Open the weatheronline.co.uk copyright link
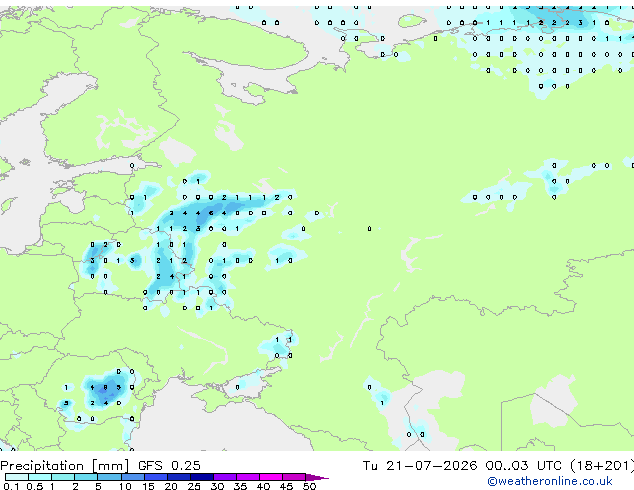The height and width of the screenshot is (490, 634). [550, 481]
